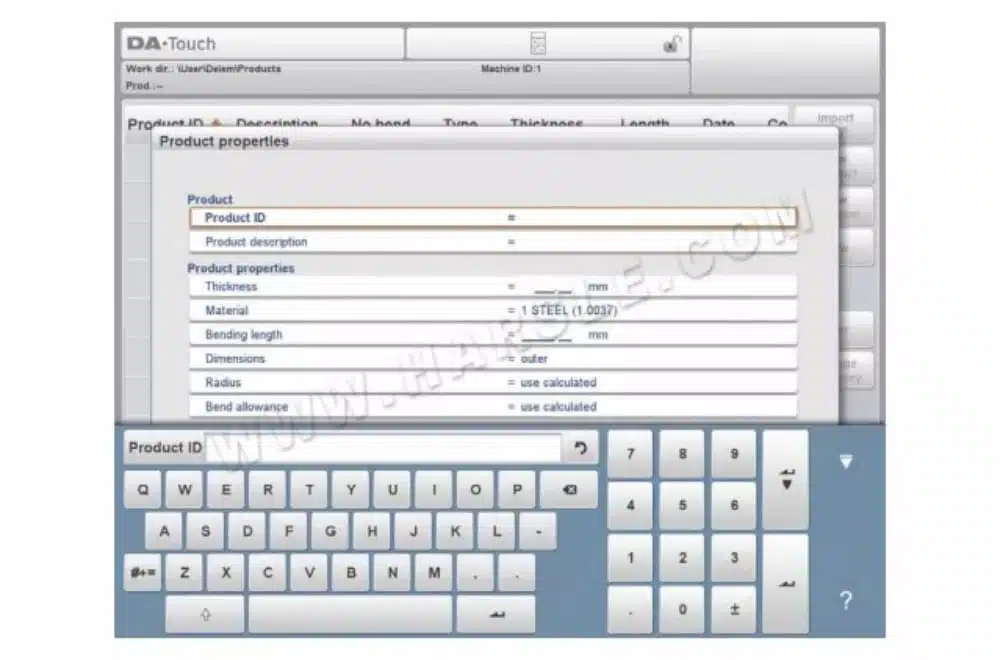The width and height of the screenshot is (1000, 660).
Task: Select the Bending length field
Action: (493, 335)
